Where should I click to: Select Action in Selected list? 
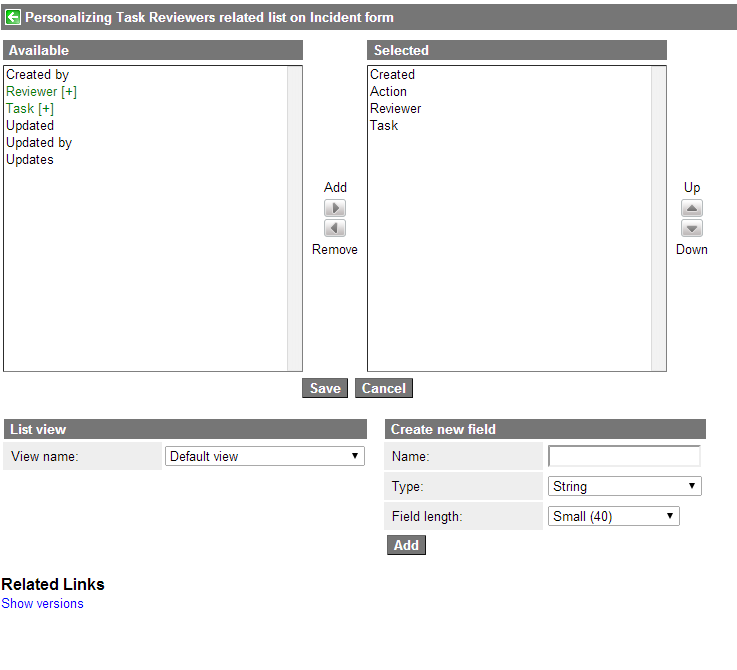[x=510, y=91]
